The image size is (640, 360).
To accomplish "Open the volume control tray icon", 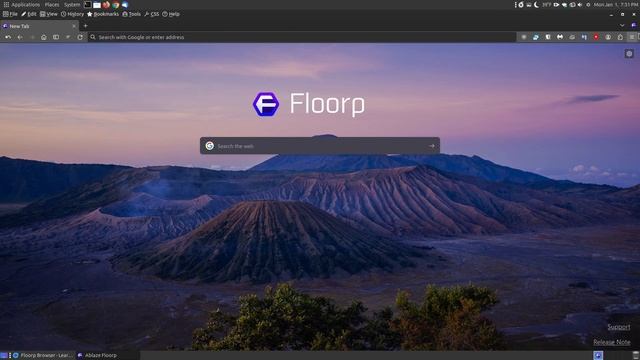I will pyautogui.click(x=580, y=4).
